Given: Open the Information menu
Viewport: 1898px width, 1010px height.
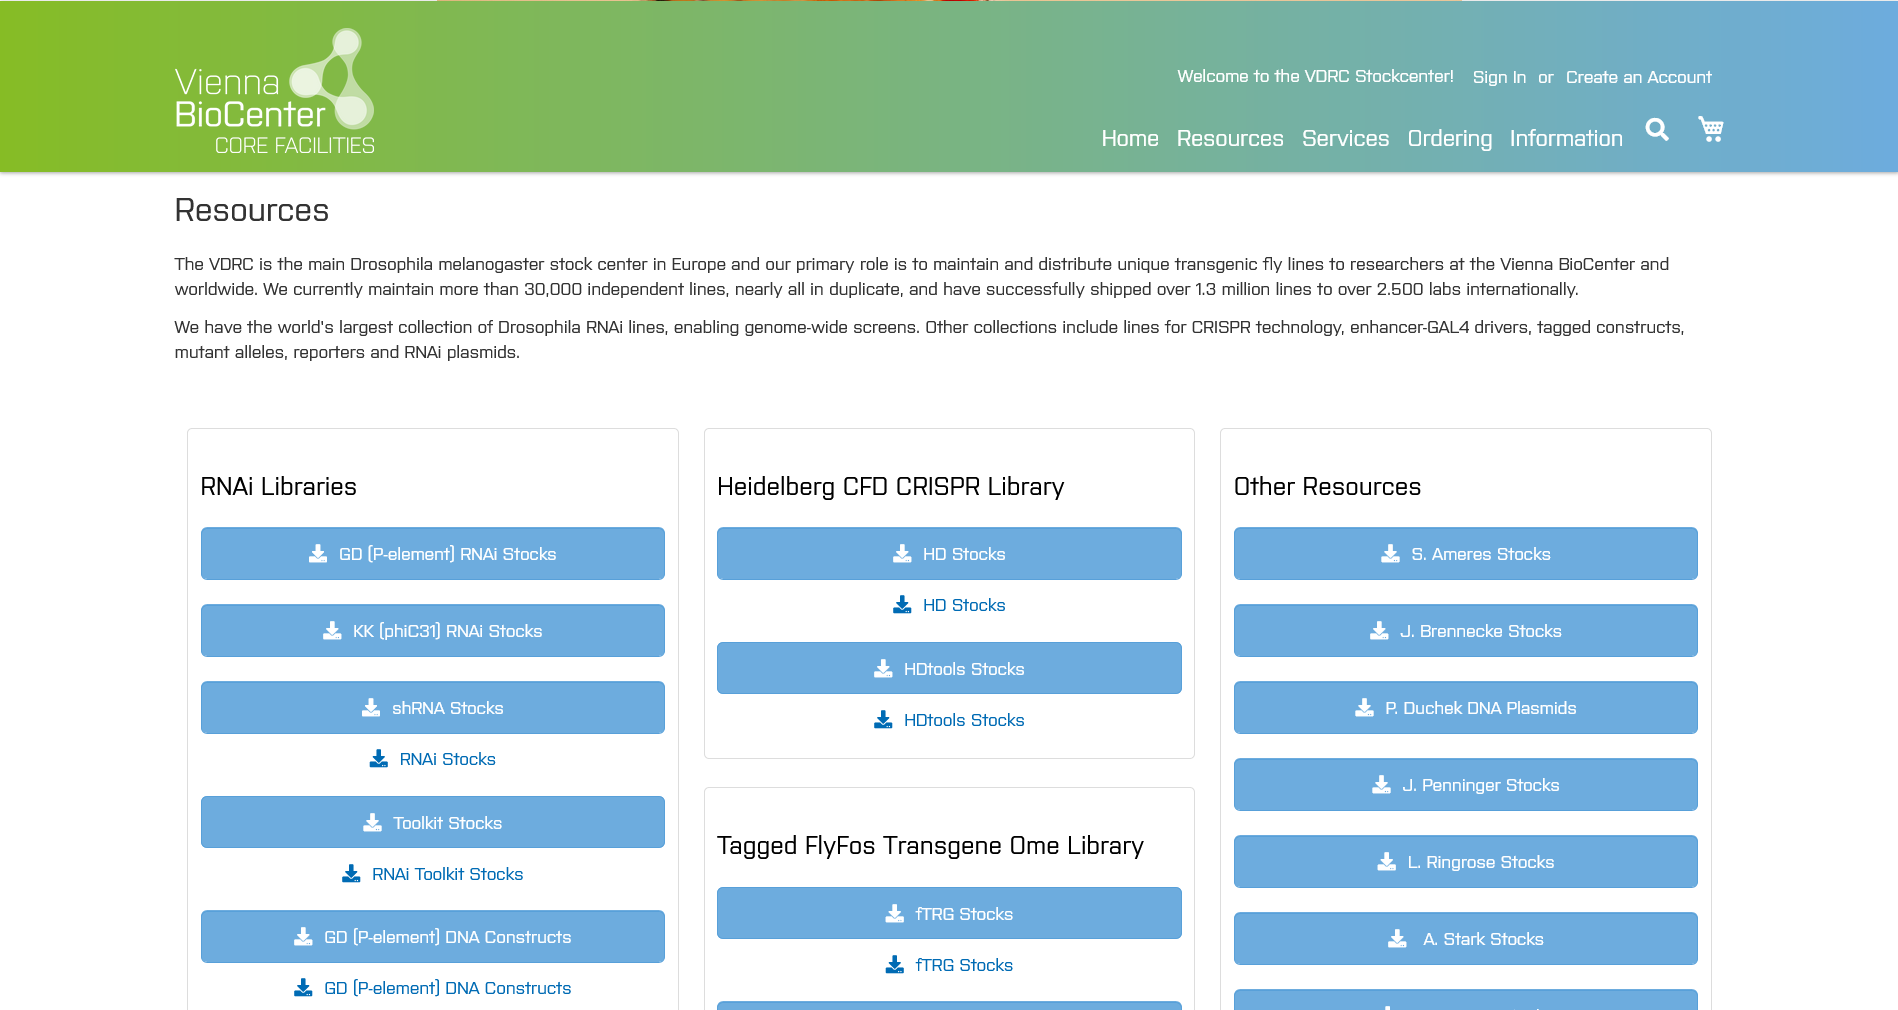Looking at the screenshot, I should (1565, 139).
